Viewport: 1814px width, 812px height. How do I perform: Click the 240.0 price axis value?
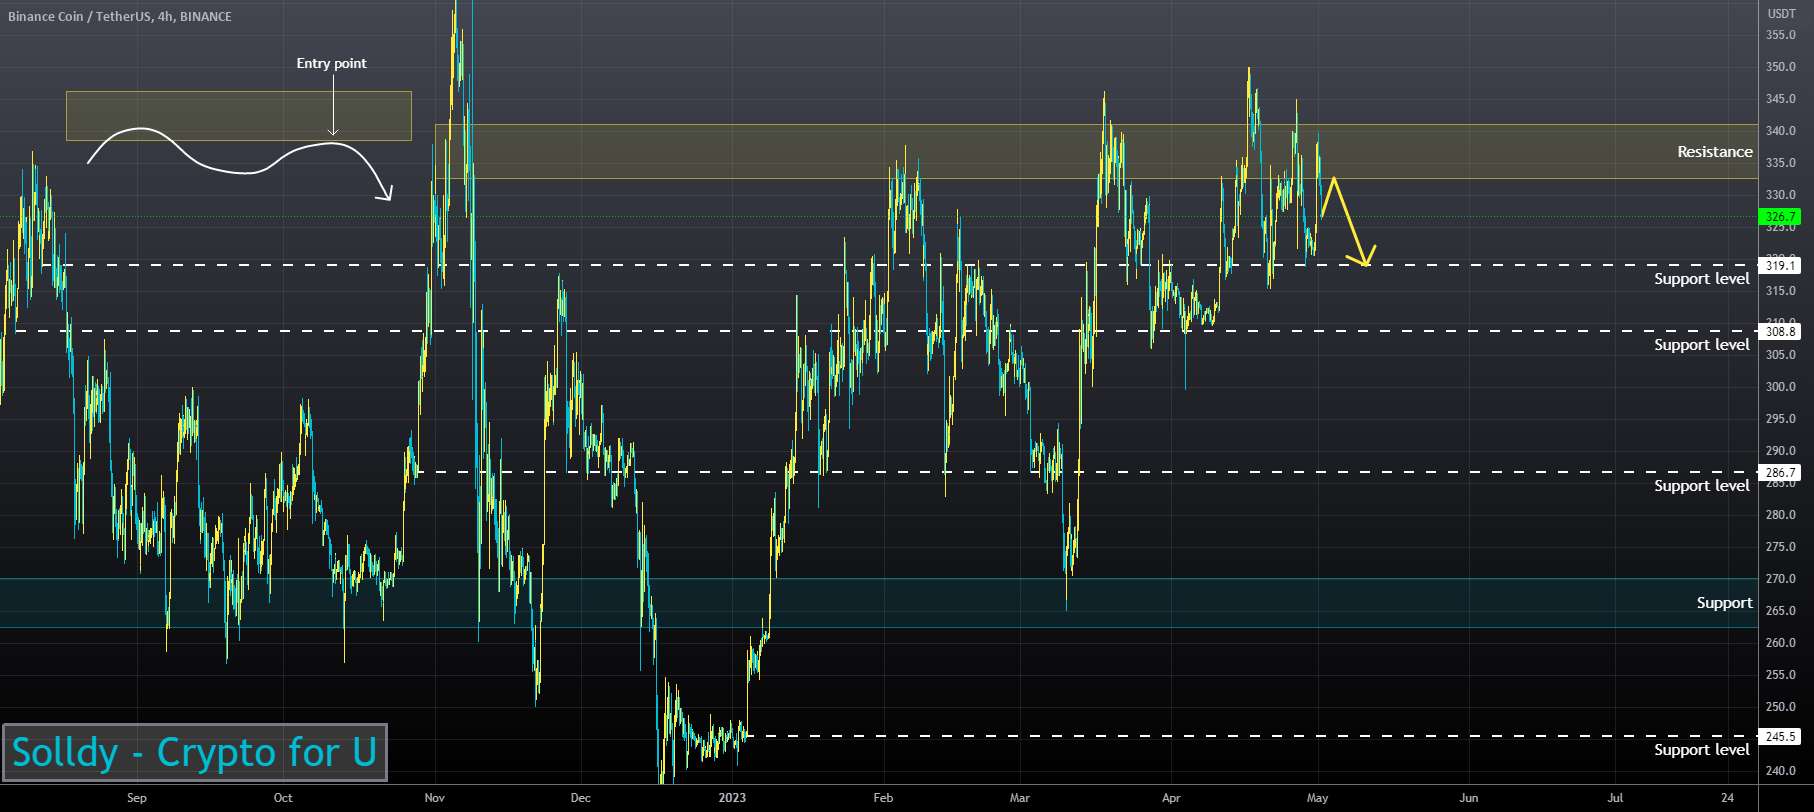click(1780, 771)
